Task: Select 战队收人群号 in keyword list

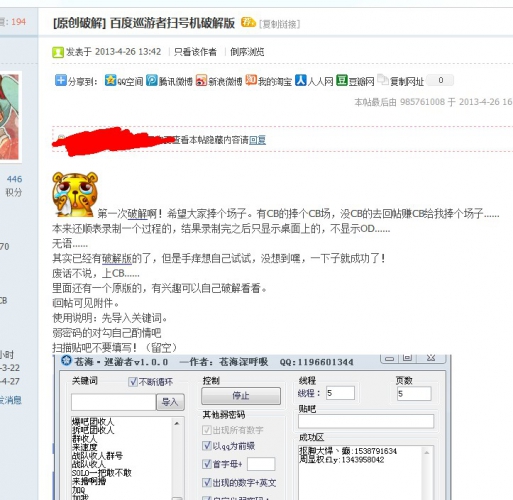Action: click(97, 455)
